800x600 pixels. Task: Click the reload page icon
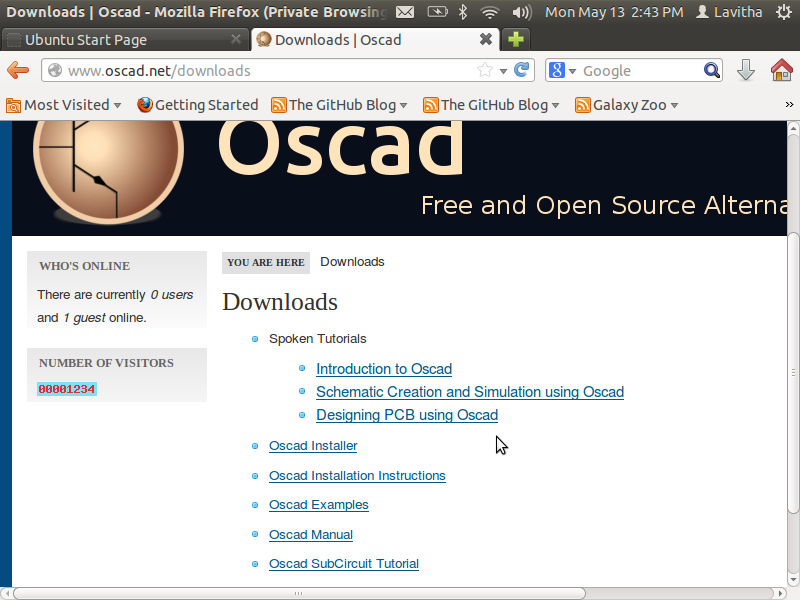pos(521,70)
